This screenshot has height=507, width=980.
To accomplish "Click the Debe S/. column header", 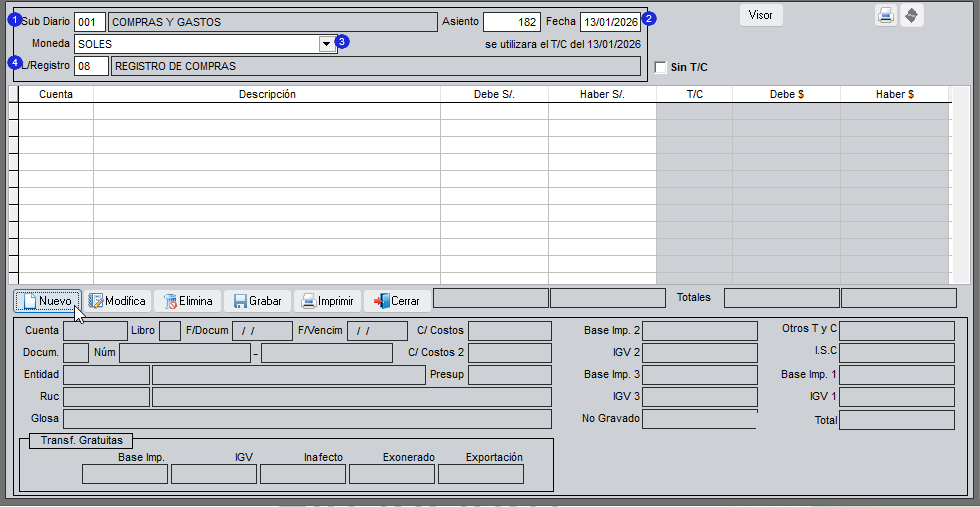I will coord(494,94).
